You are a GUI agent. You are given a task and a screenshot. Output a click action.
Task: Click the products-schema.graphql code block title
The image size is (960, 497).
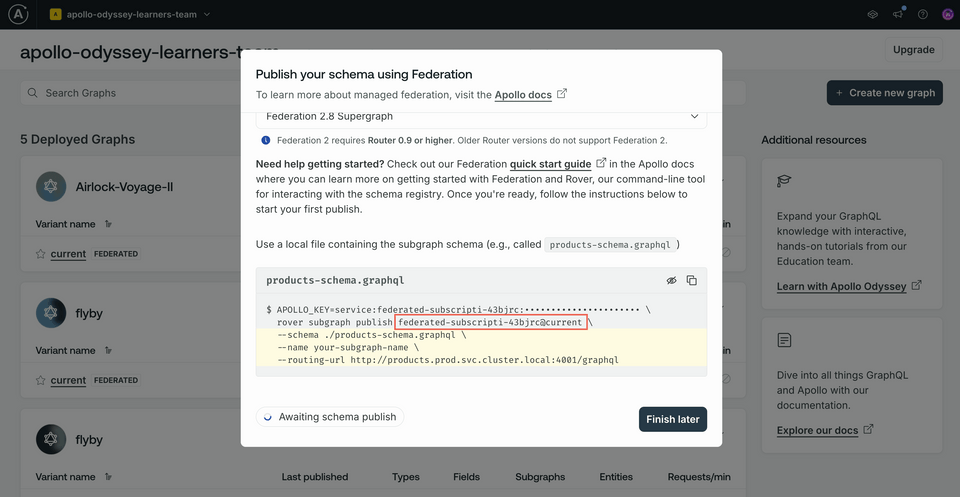coord(335,280)
